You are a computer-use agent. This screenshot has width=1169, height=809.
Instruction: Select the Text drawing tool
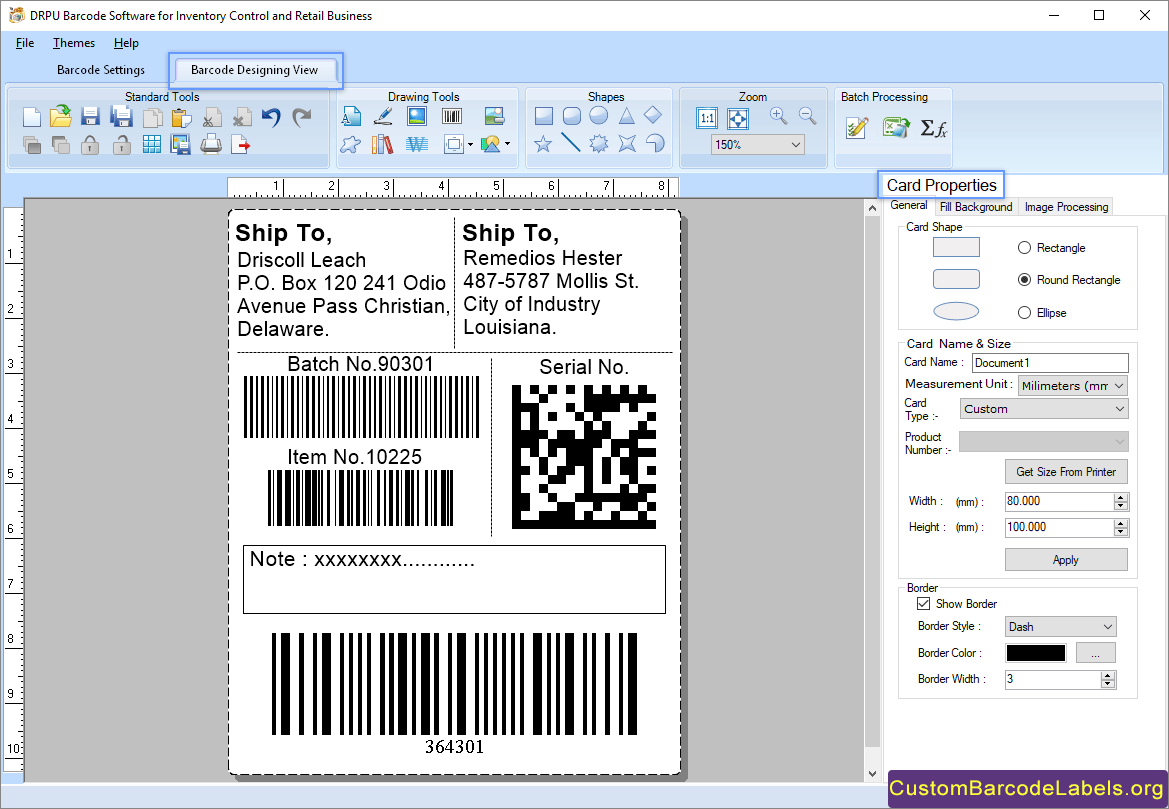click(351, 116)
